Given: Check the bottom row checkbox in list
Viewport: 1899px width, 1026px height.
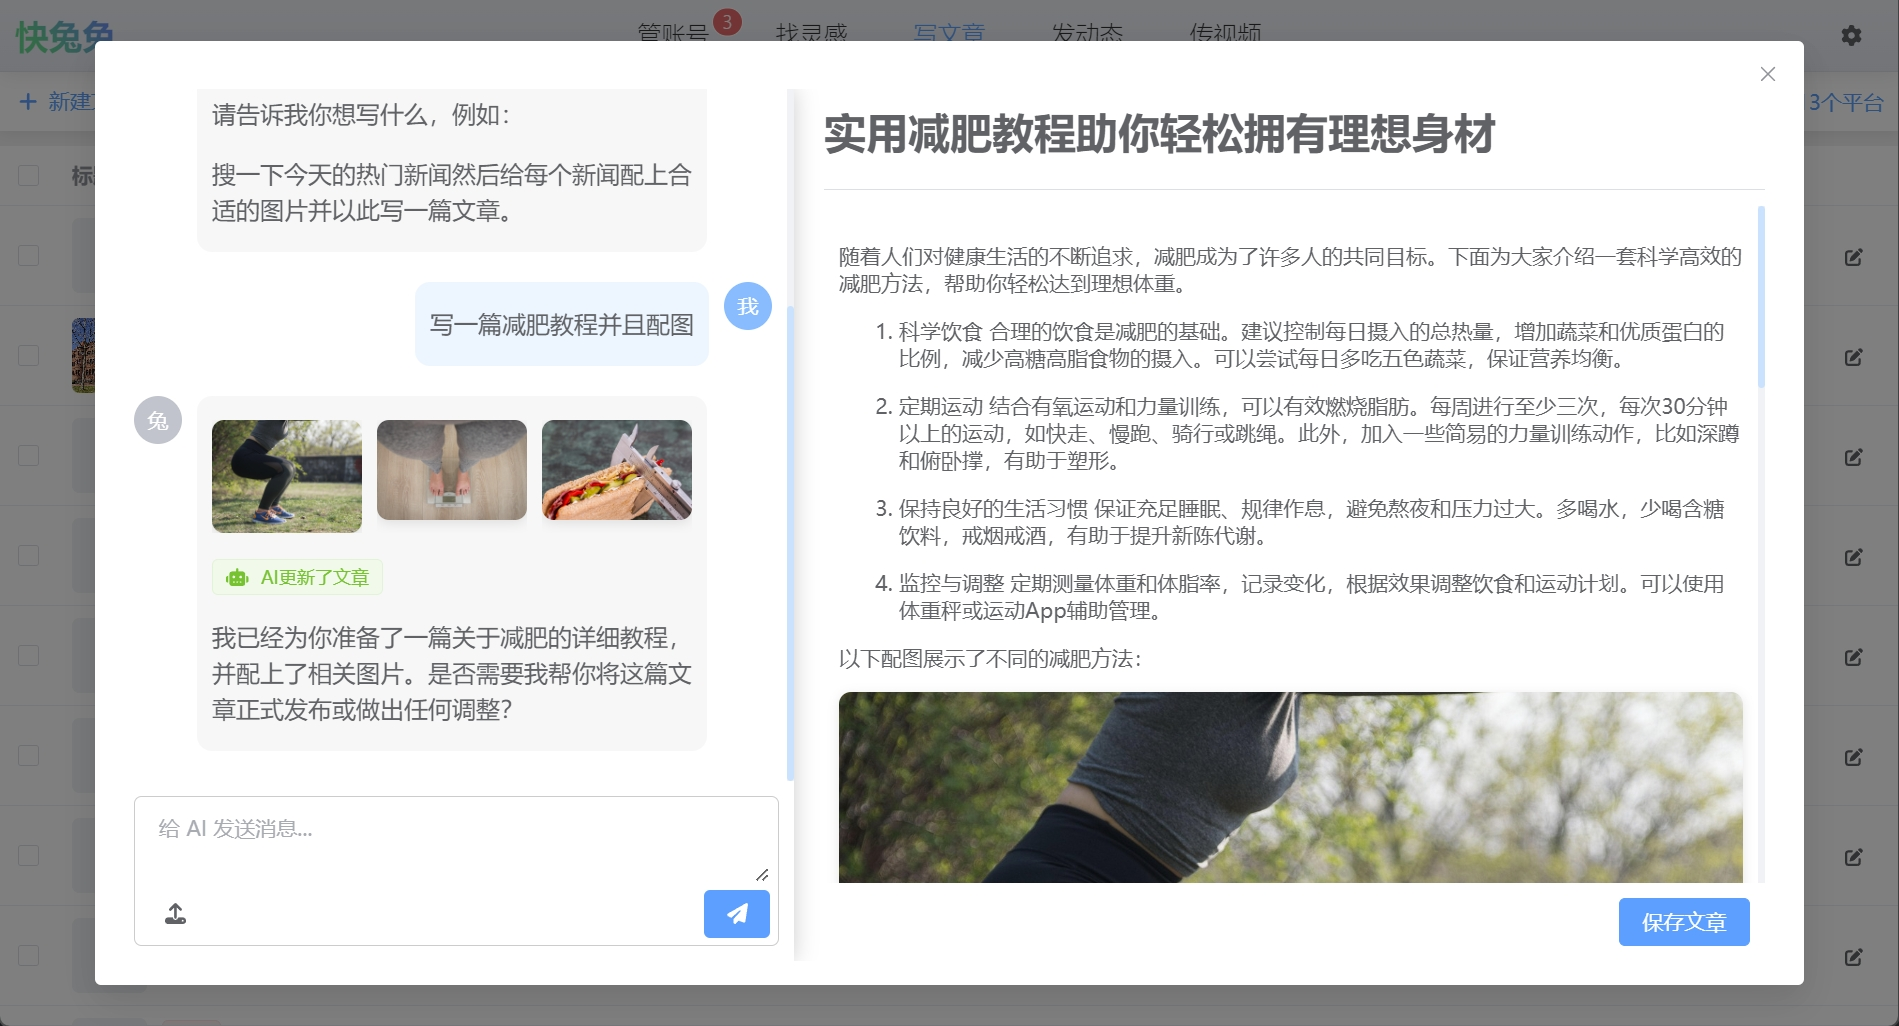Looking at the screenshot, I should pyautogui.click(x=29, y=956).
